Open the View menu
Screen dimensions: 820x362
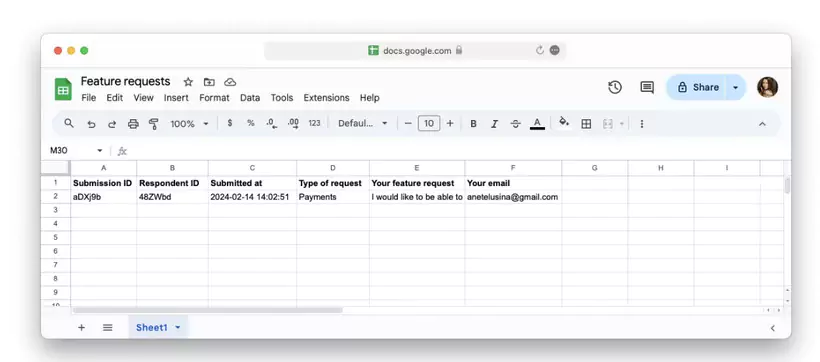pos(143,98)
